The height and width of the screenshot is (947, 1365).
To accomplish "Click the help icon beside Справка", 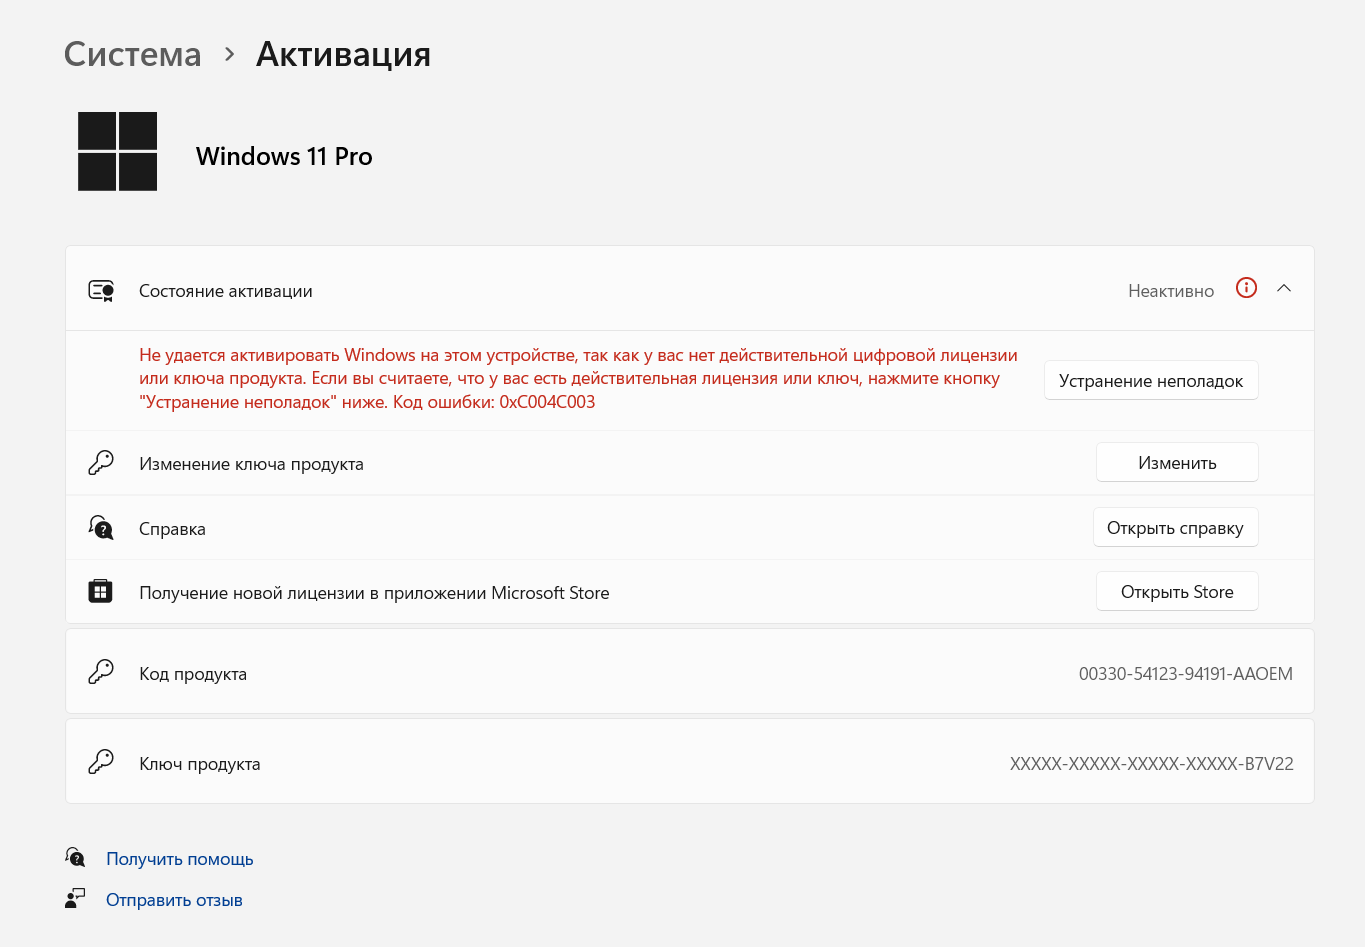I will (101, 528).
